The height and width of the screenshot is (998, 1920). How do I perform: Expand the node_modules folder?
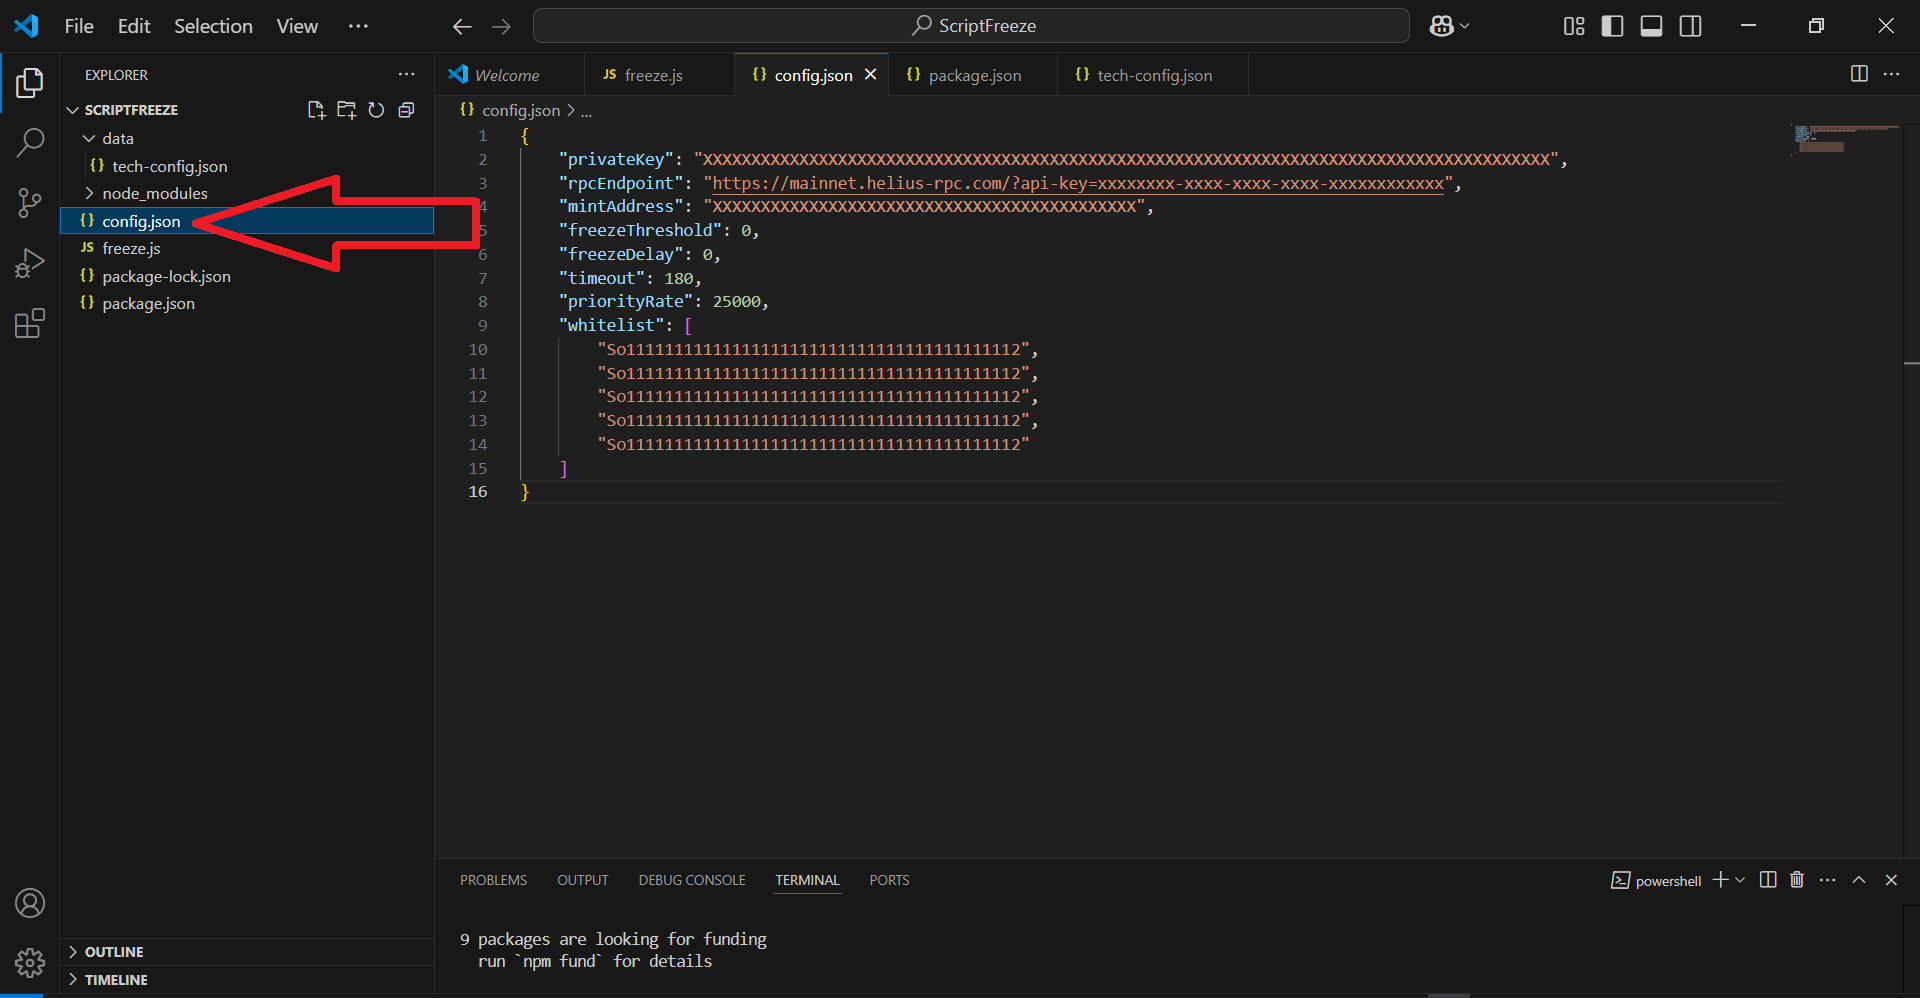click(x=89, y=193)
